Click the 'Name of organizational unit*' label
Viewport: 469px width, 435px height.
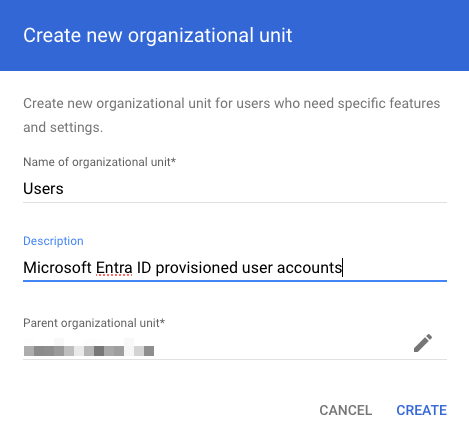click(99, 162)
